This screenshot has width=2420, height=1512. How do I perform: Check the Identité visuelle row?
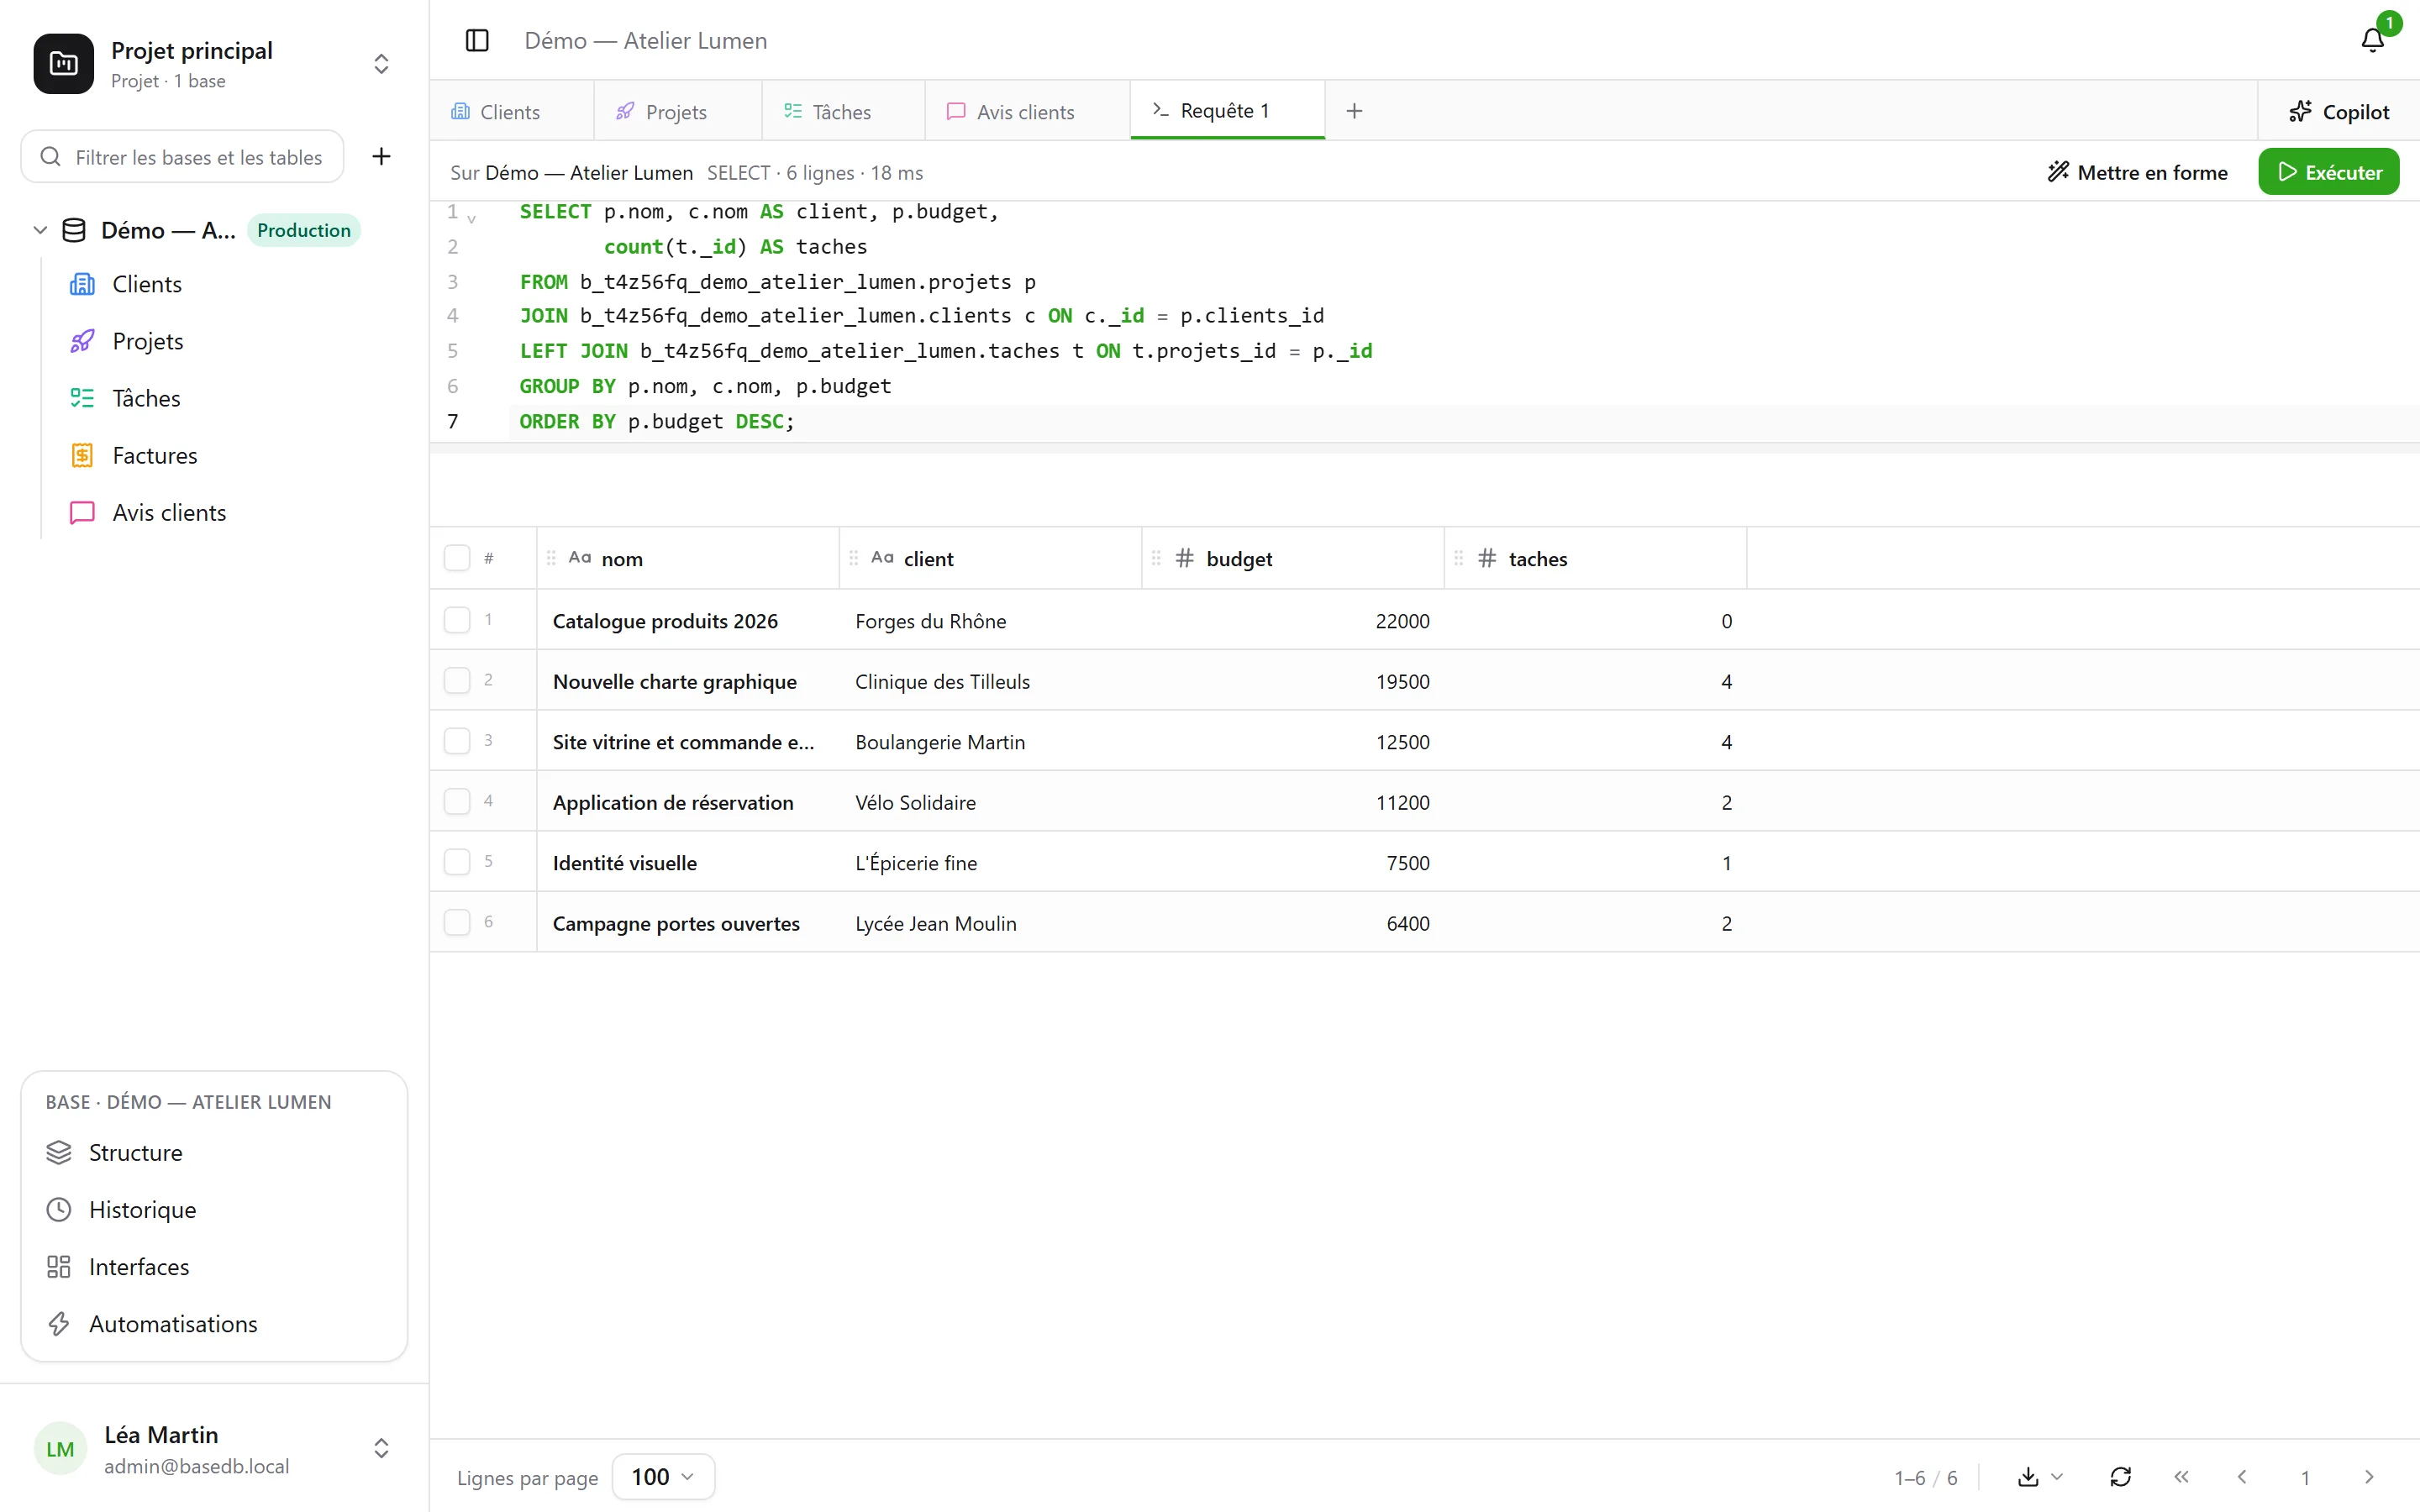[x=457, y=862]
